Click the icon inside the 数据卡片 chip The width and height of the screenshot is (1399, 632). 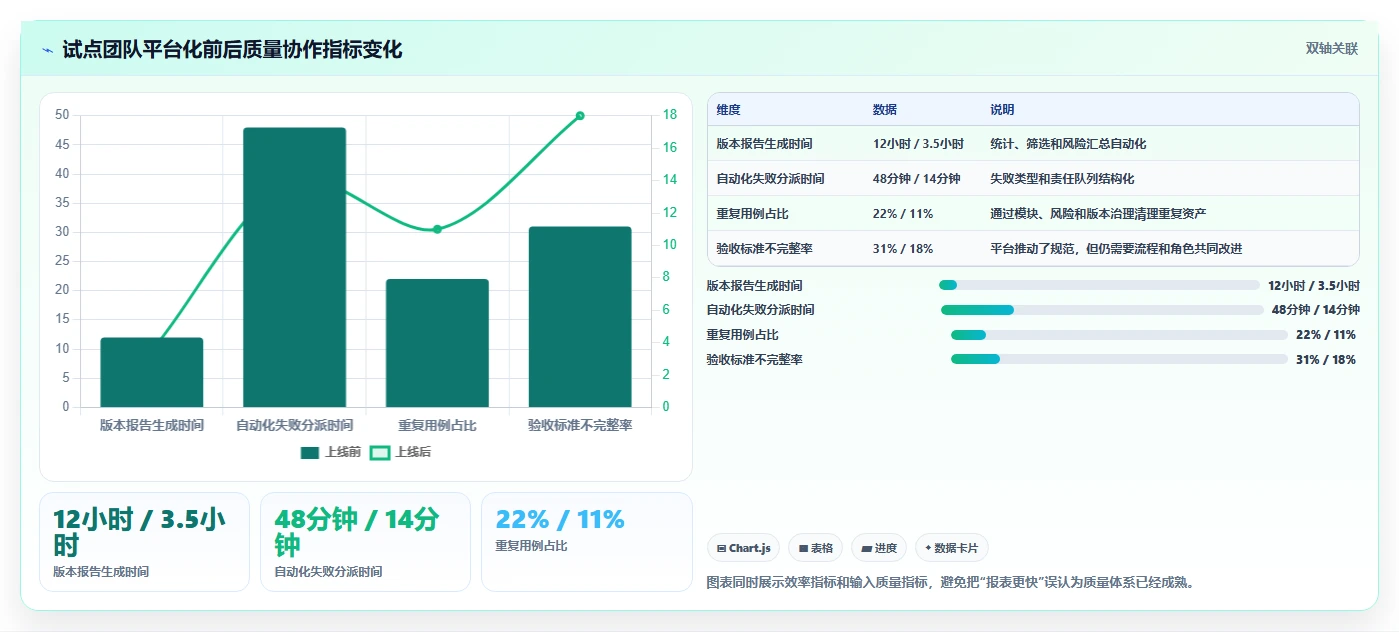(x=928, y=549)
